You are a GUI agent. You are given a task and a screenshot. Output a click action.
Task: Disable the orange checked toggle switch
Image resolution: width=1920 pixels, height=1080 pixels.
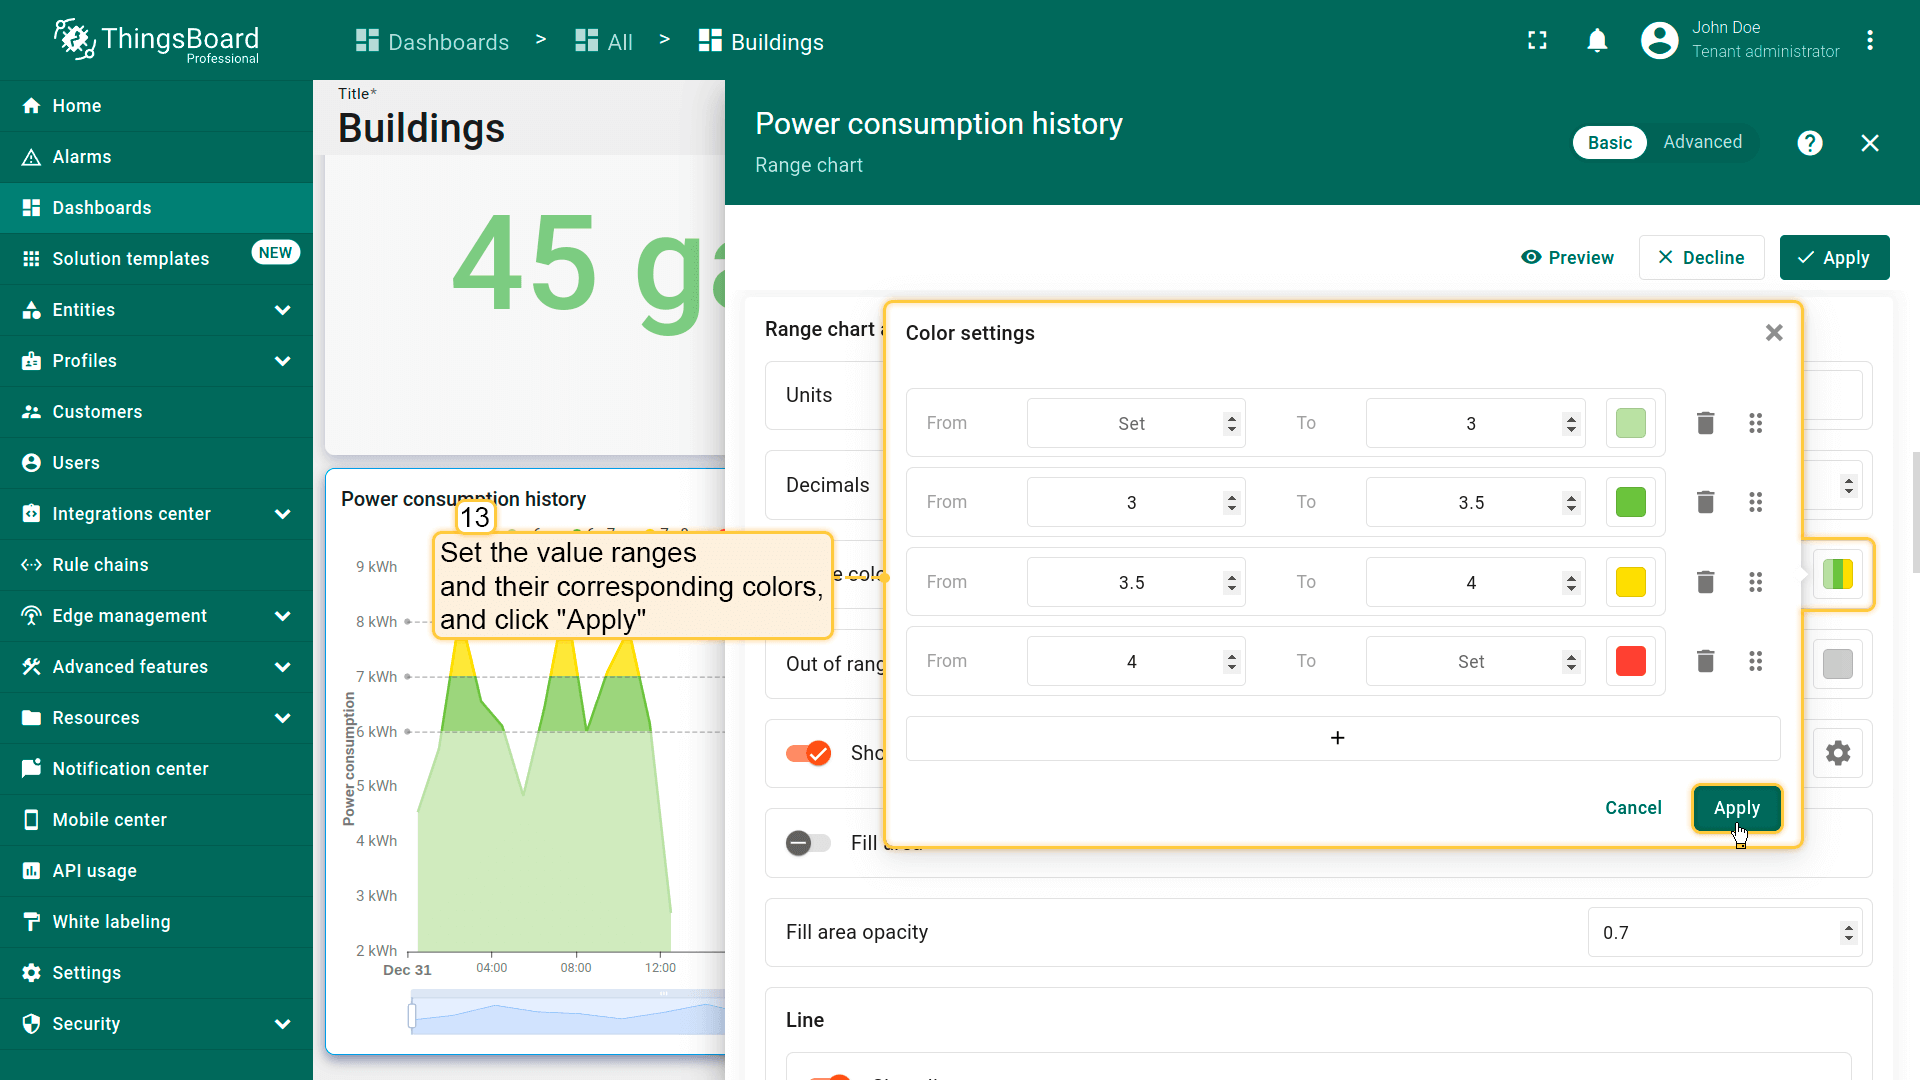[x=808, y=753]
